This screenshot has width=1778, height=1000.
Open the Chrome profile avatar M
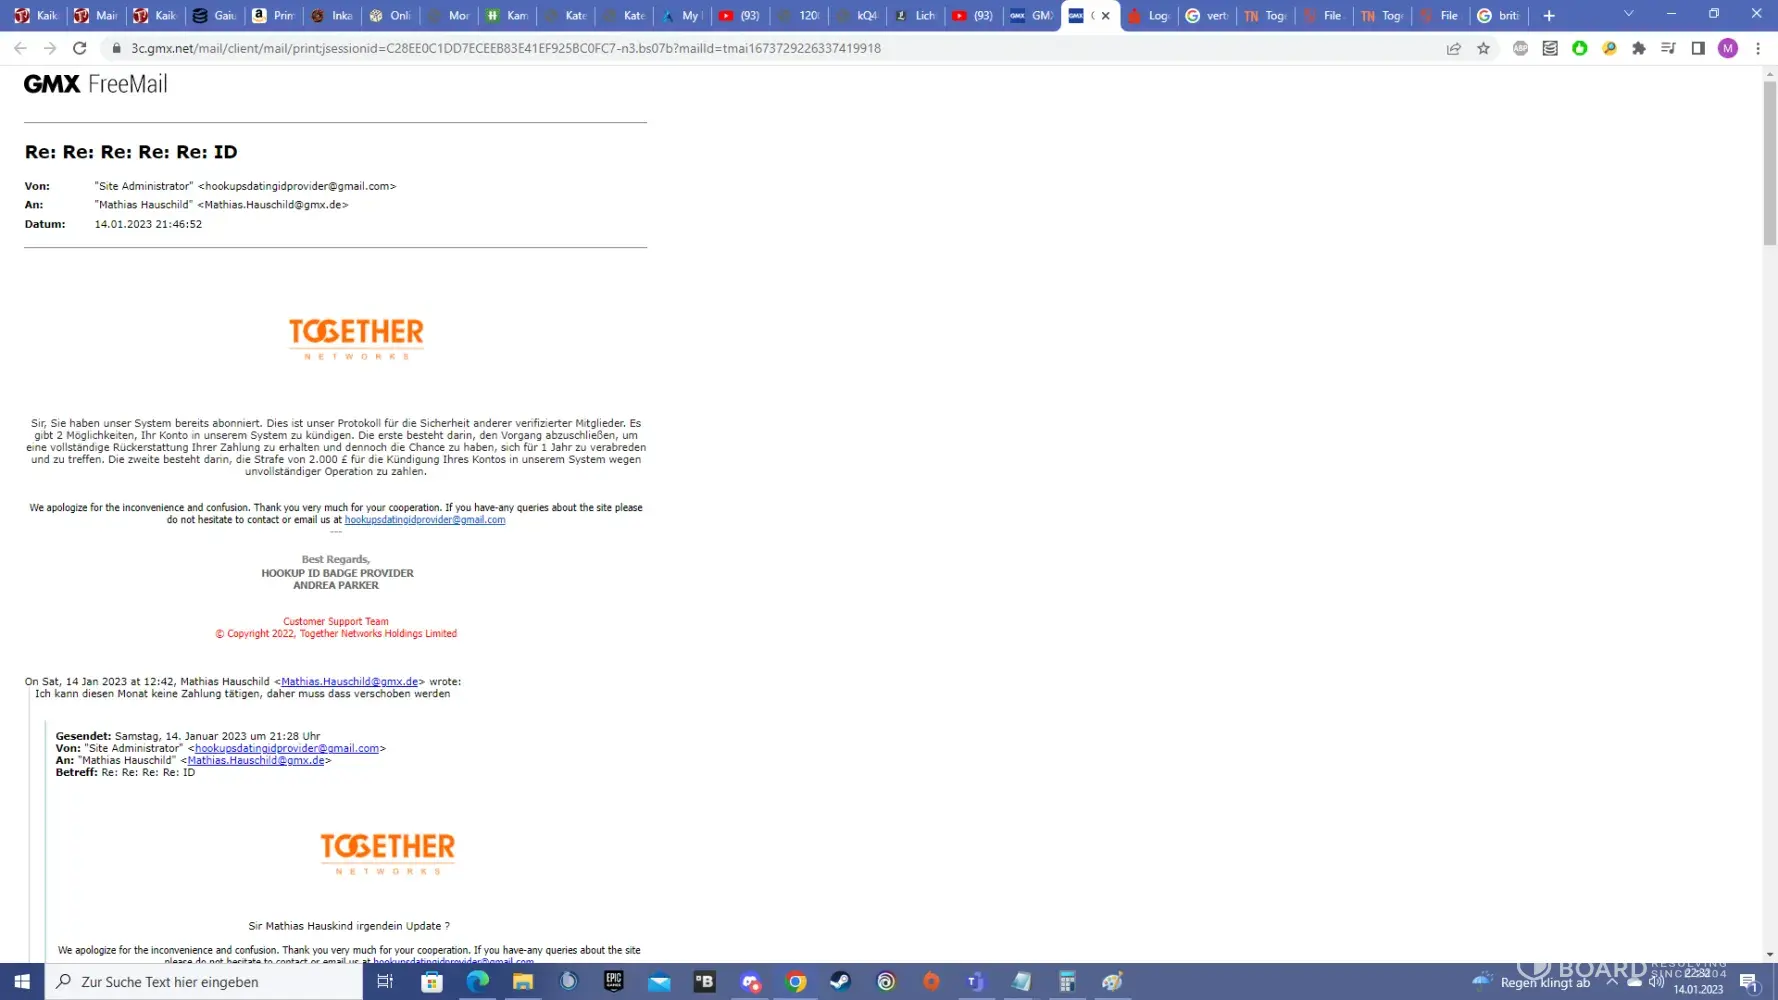point(1728,48)
